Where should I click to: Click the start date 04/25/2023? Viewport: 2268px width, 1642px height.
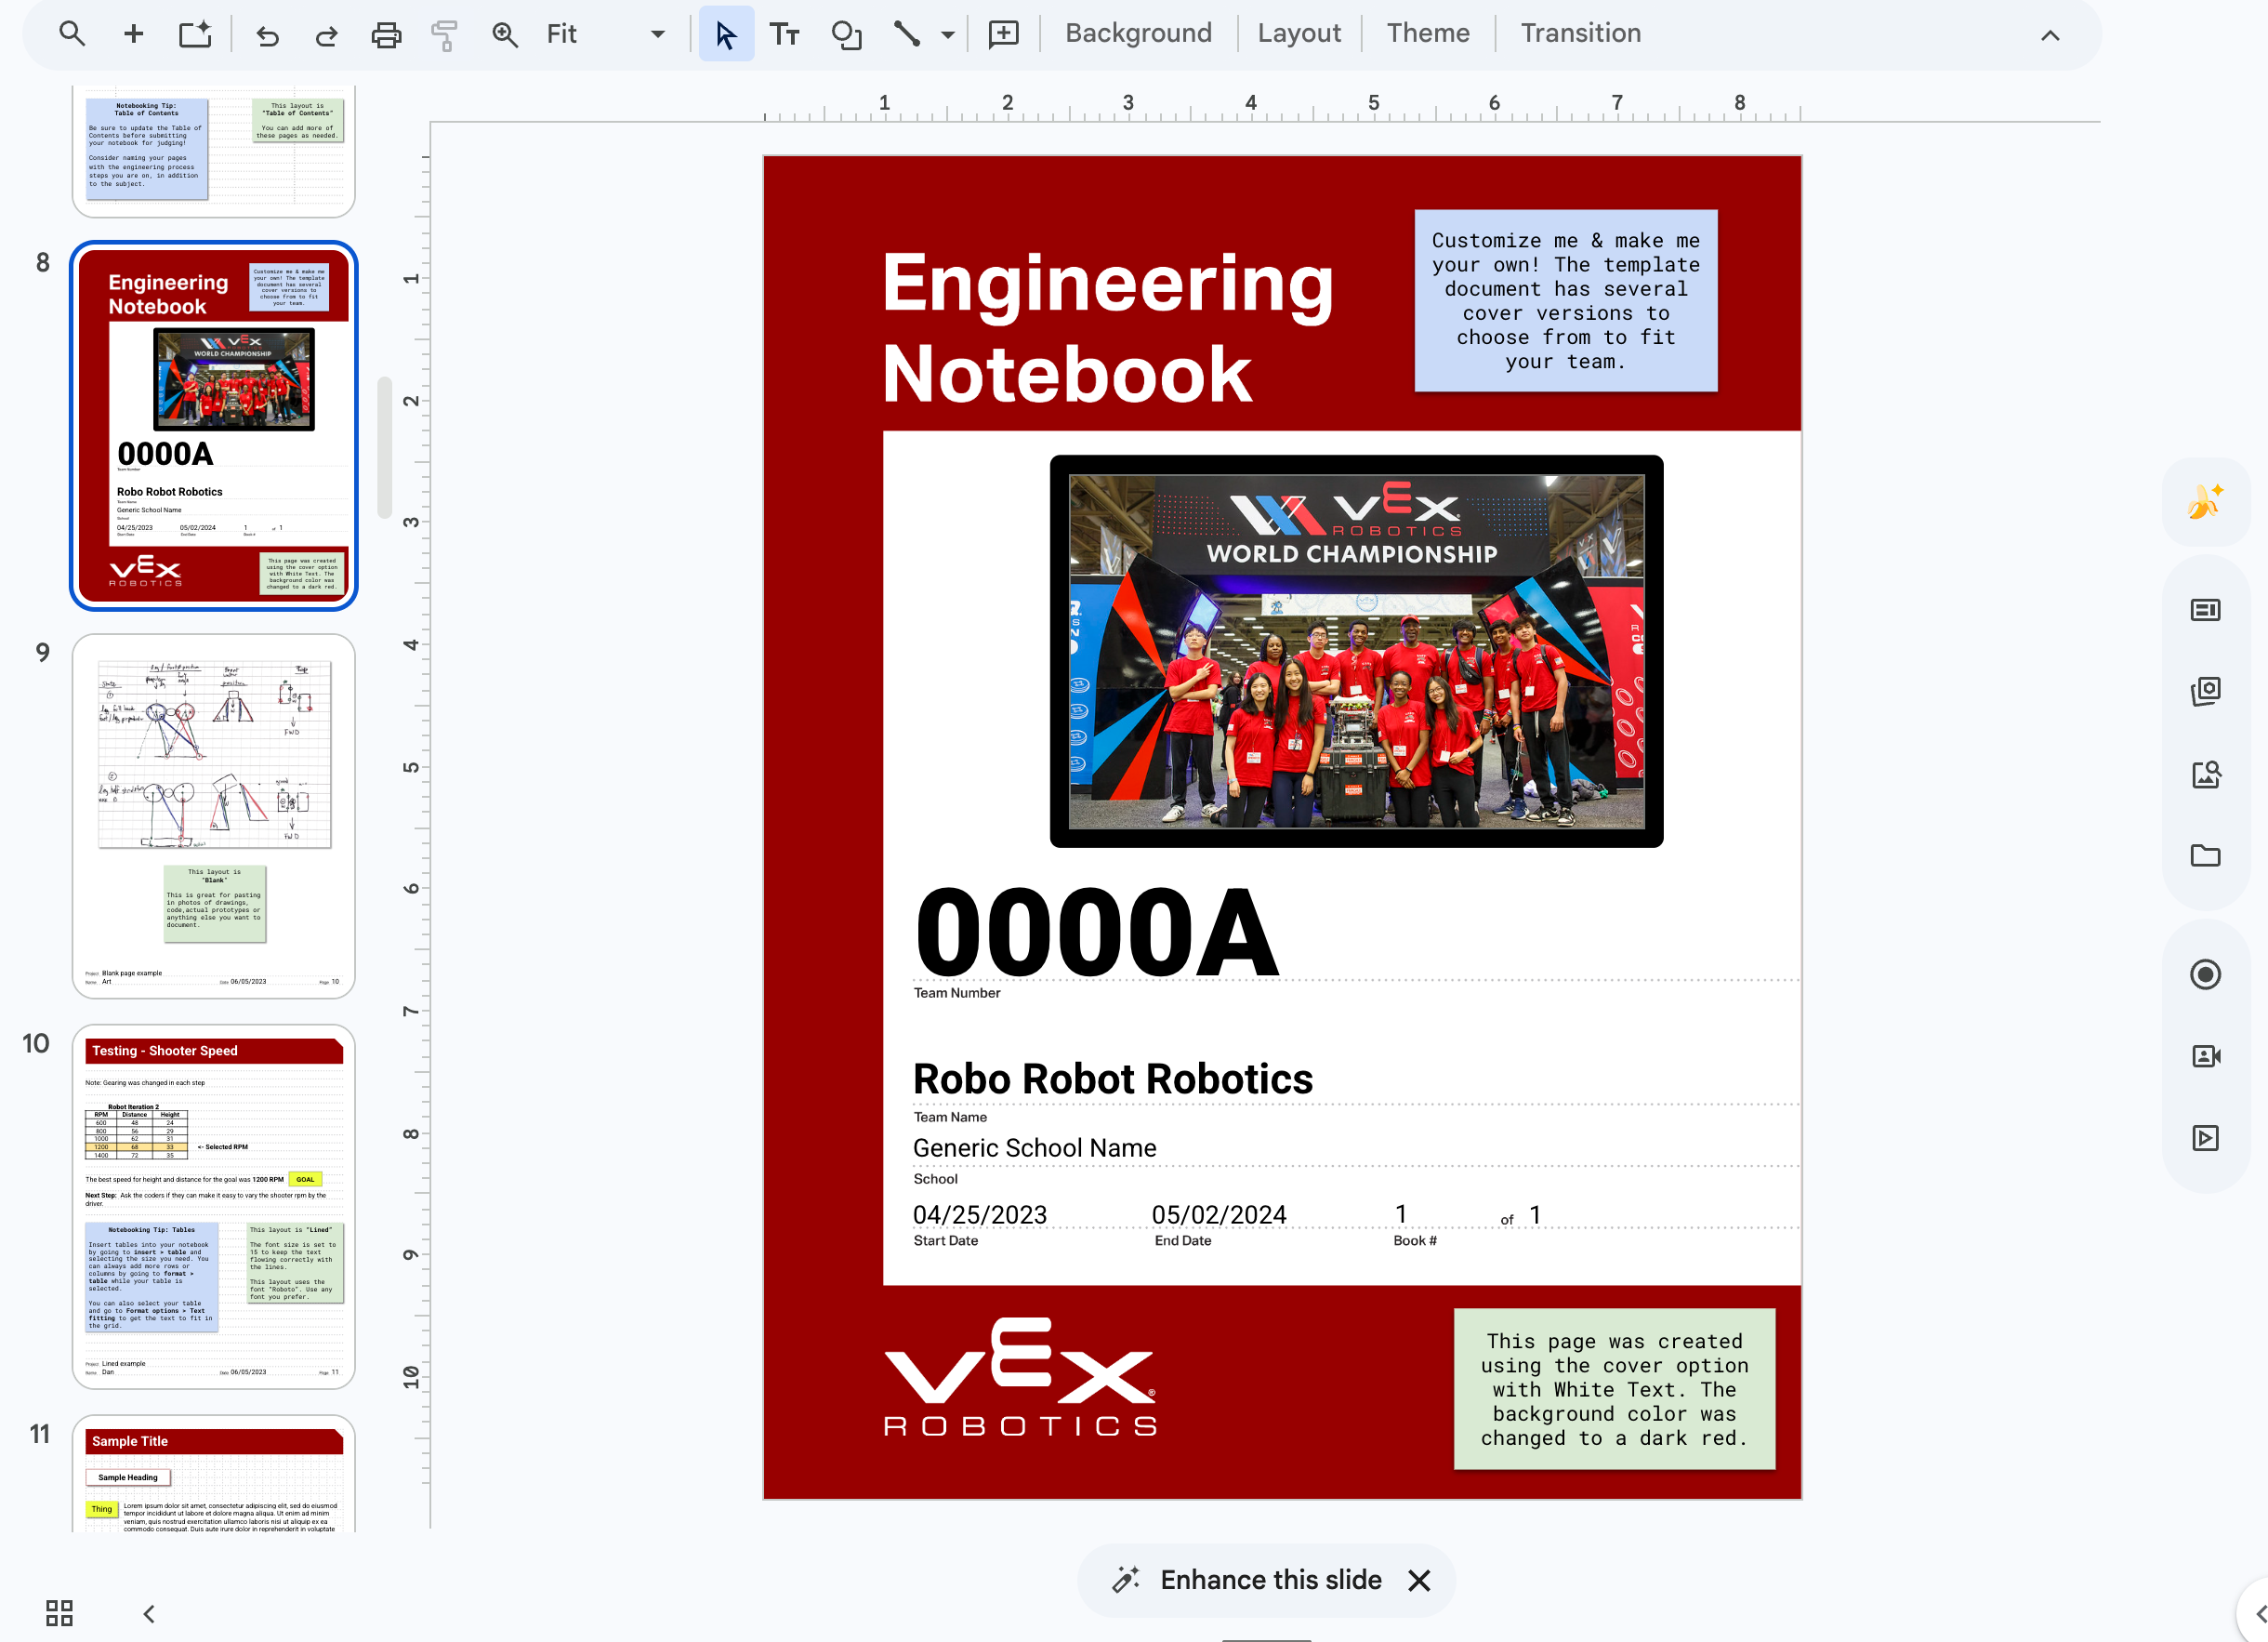click(x=979, y=1214)
